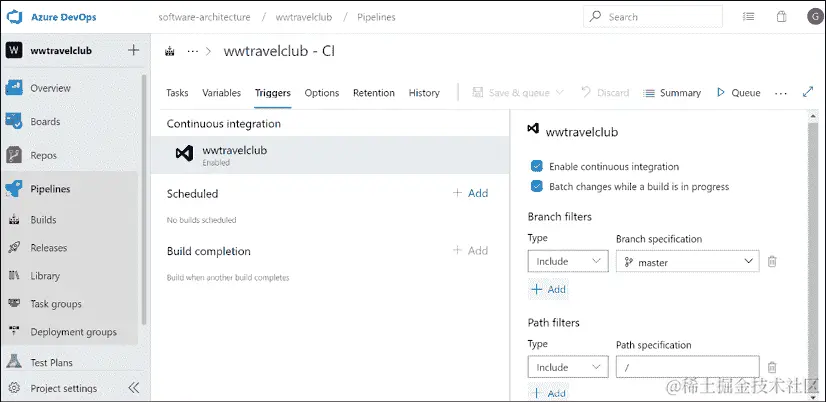The width and height of the screenshot is (826, 402).
Task: Open the work items list icon in header
Action: pyautogui.click(x=748, y=17)
